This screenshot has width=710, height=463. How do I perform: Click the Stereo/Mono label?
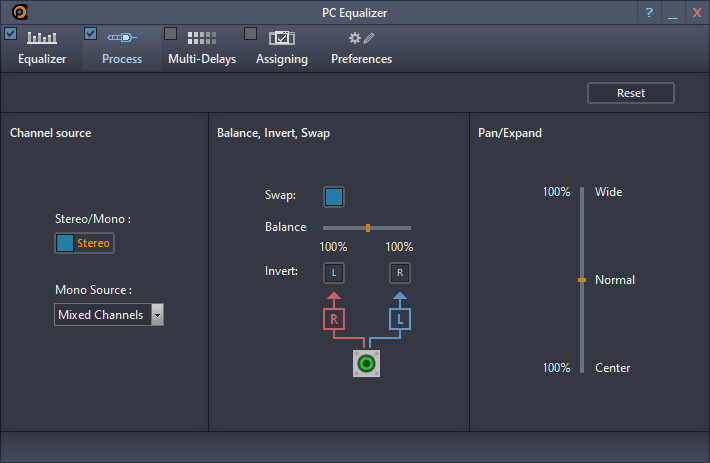[93, 219]
